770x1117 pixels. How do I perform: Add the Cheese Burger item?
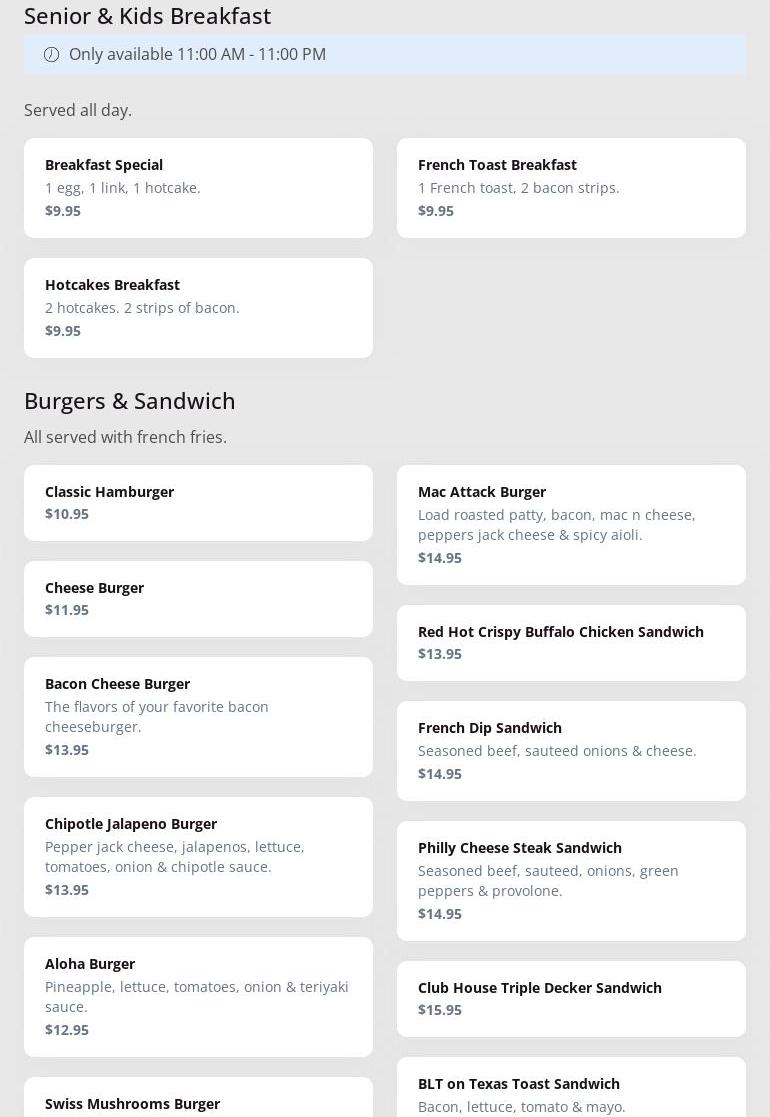198,599
